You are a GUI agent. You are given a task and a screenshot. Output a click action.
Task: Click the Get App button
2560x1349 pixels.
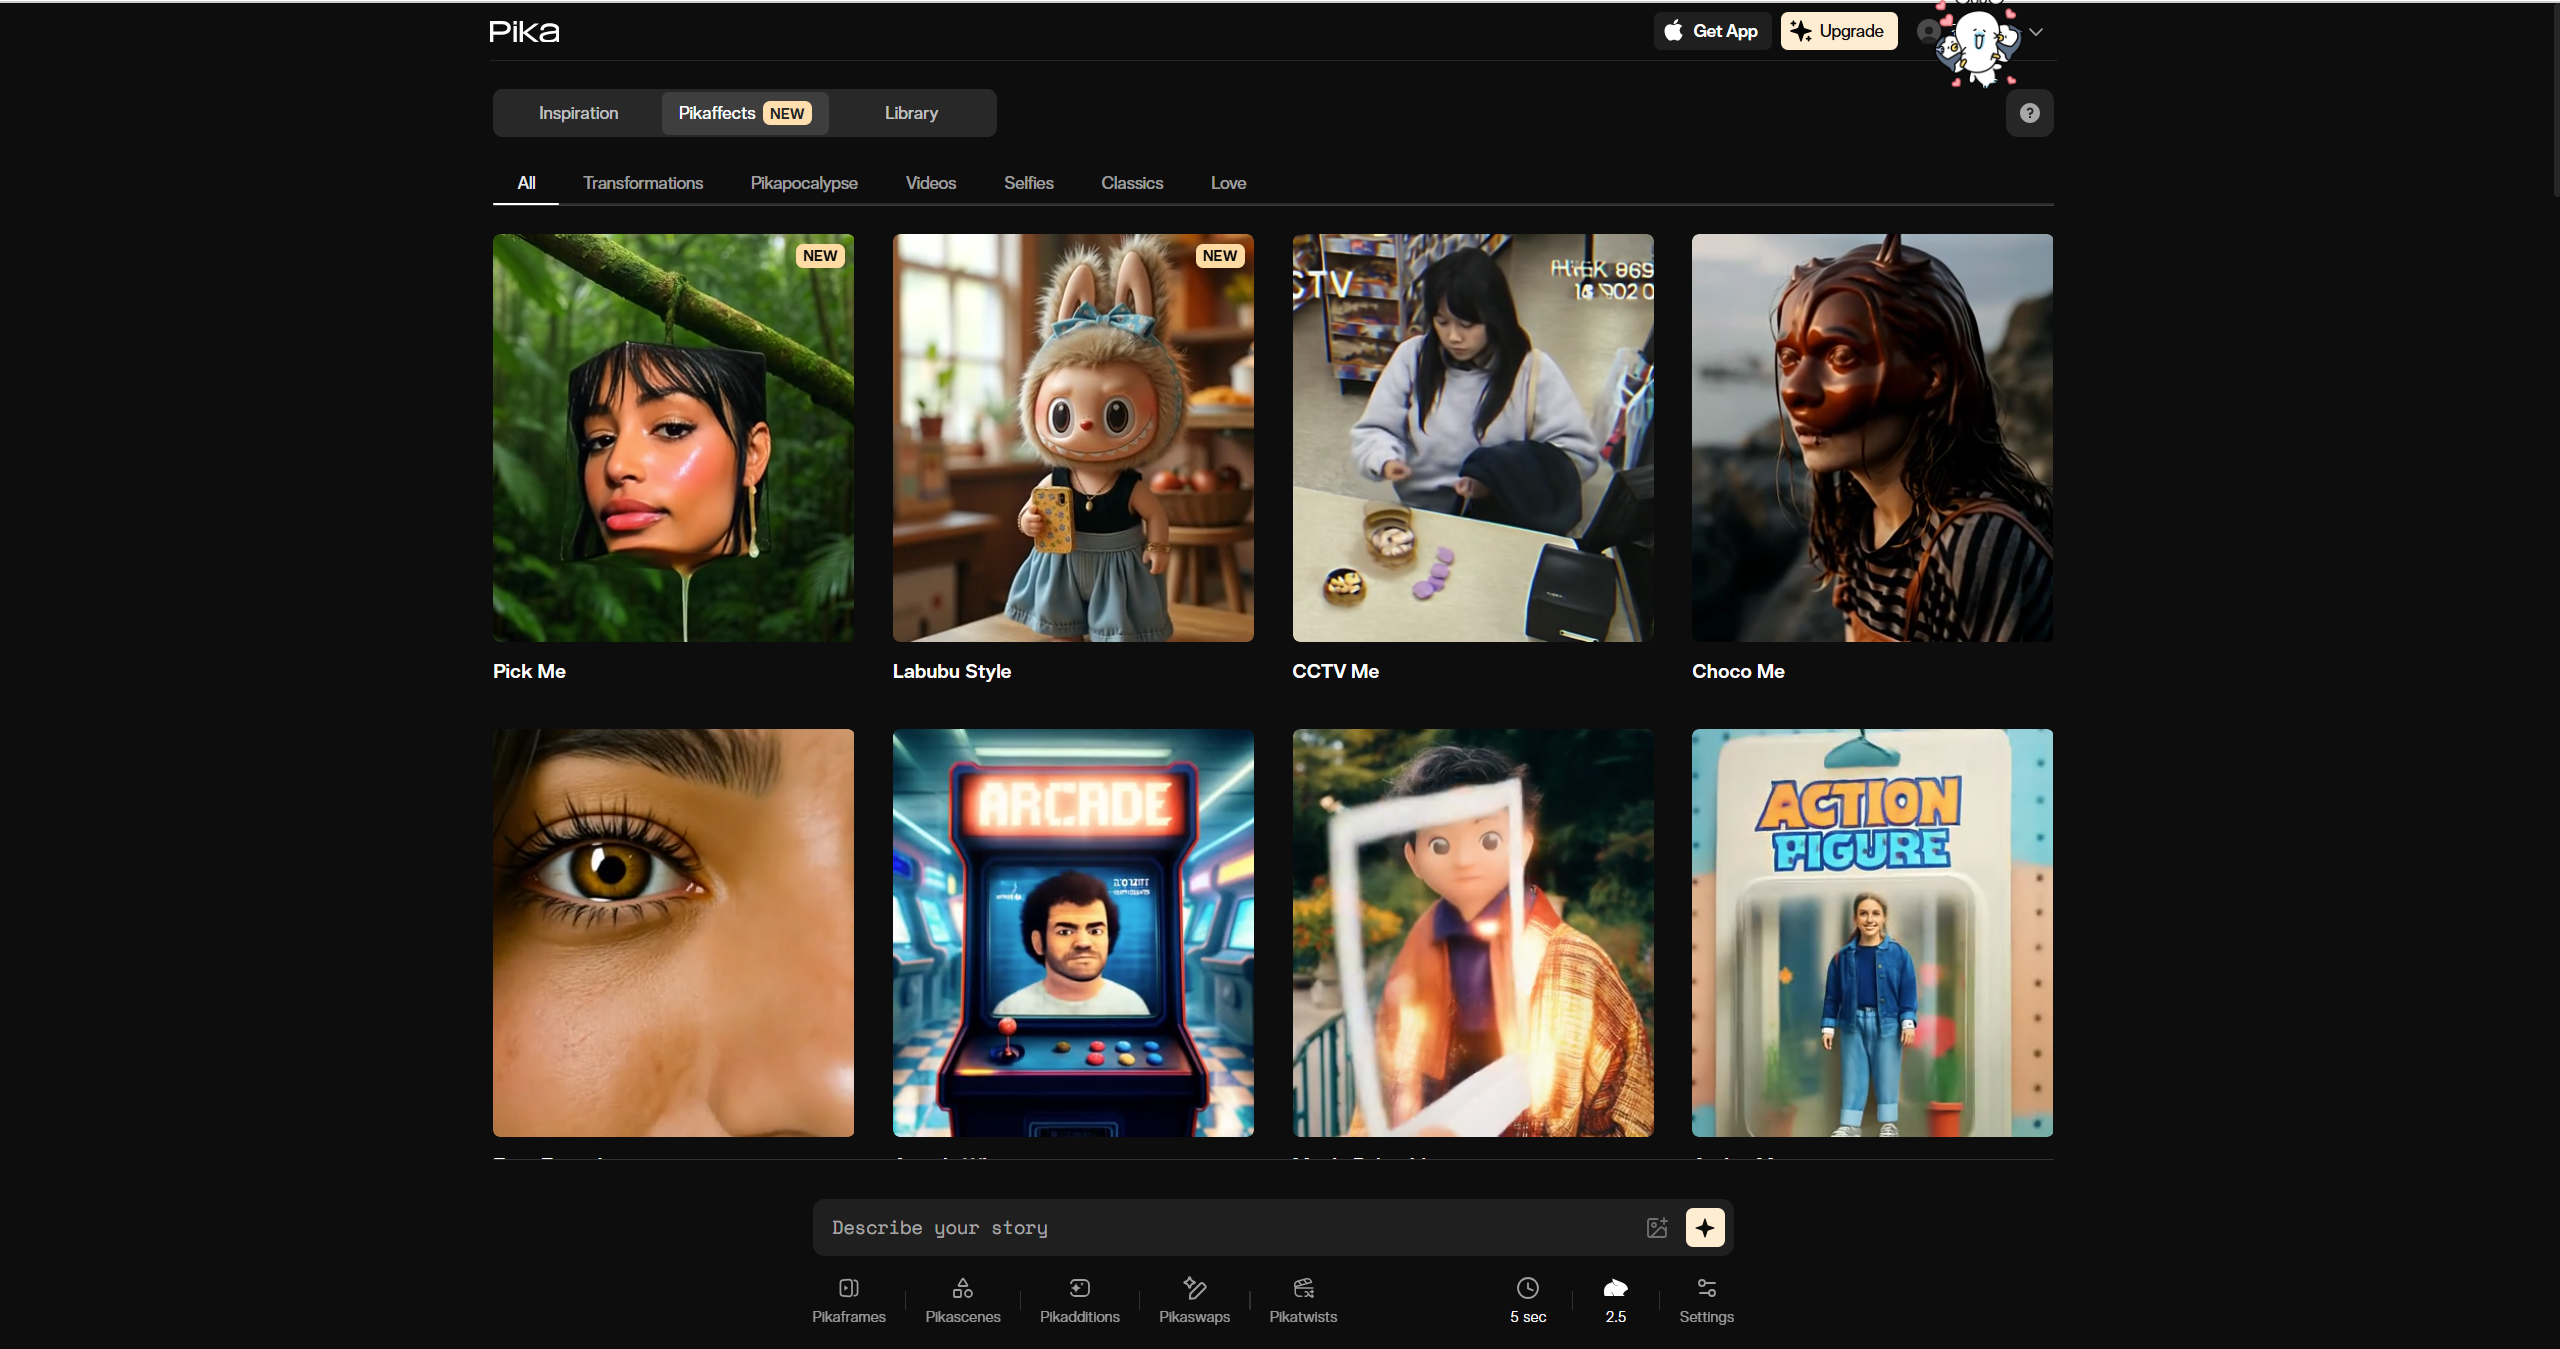(x=1711, y=31)
